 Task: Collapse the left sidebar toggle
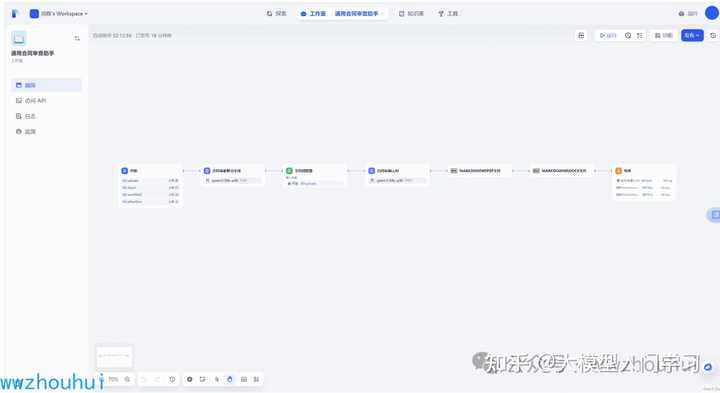tap(77, 39)
